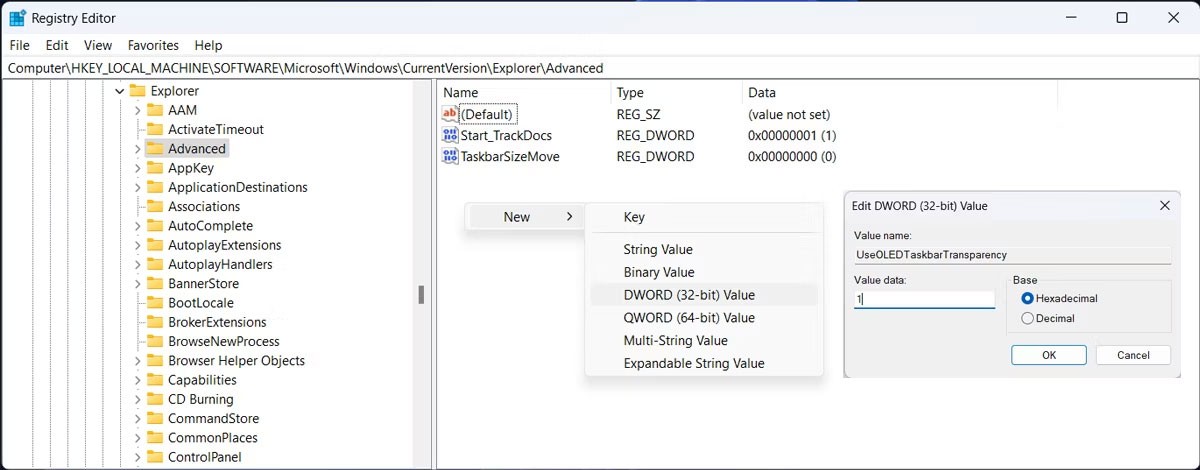This screenshot has width=1200, height=470.
Task: Click the (Default) string value icon
Action: click(x=449, y=114)
